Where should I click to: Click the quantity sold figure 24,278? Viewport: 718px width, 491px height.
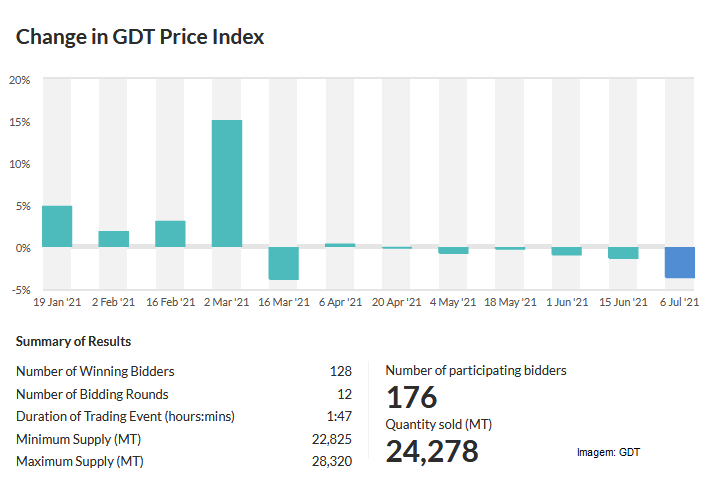click(x=432, y=452)
